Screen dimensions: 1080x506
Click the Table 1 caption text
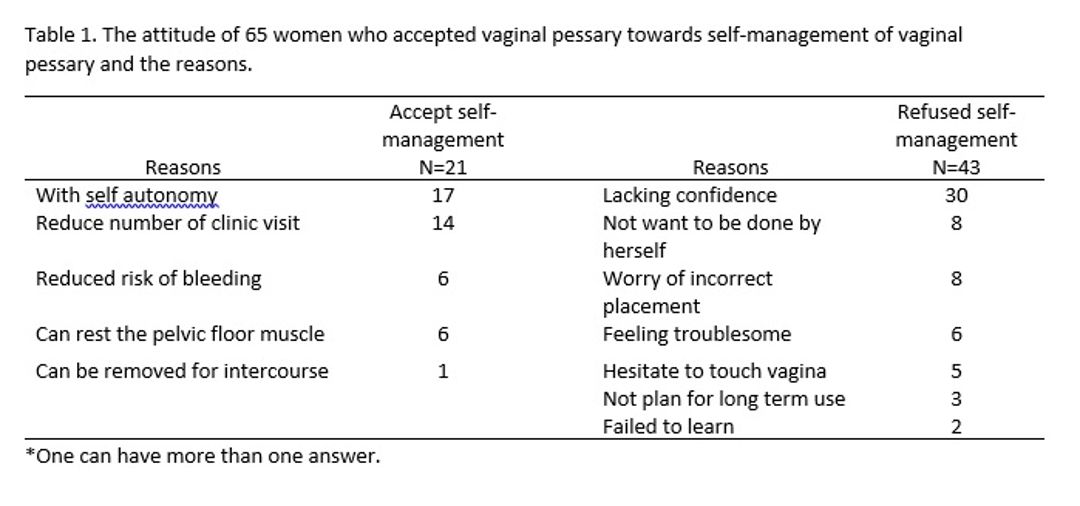(493, 50)
